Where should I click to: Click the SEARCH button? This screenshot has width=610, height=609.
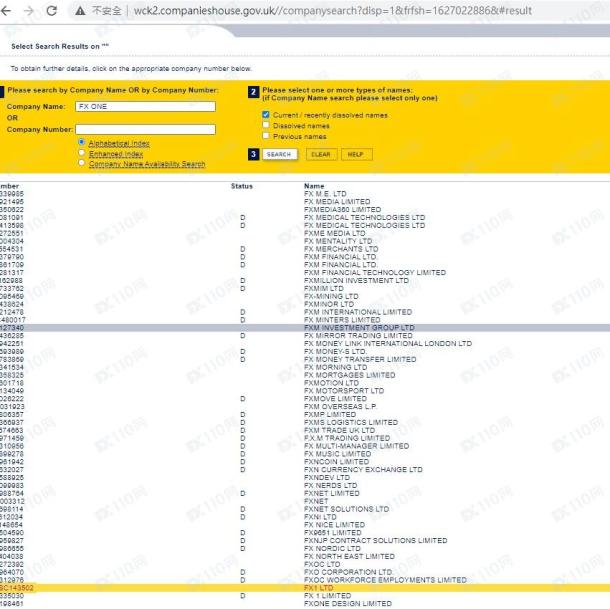tap(280, 154)
